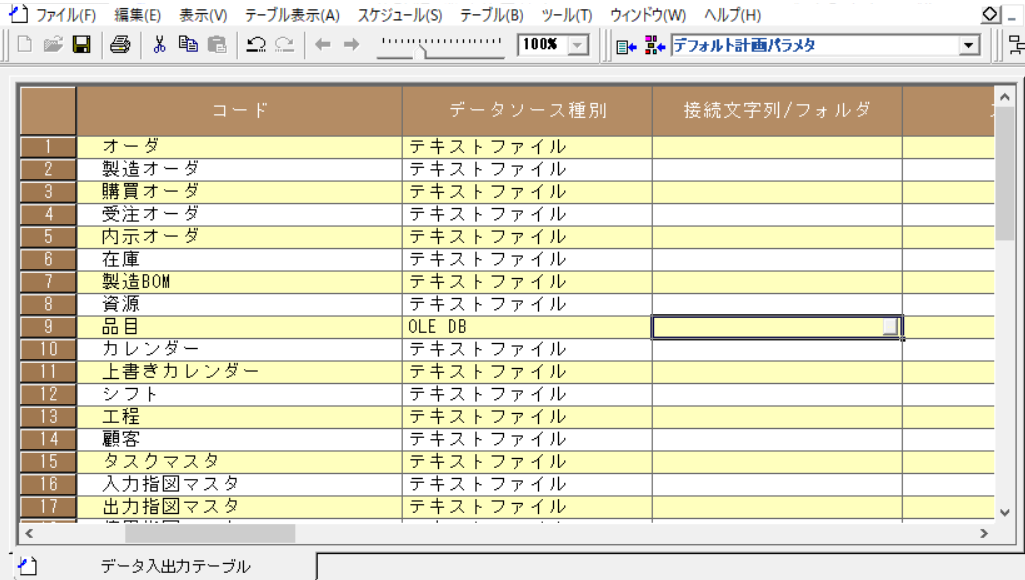This screenshot has width=1025, height=580.
Task: Click the 品目 code cell
Action: tap(239, 326)
